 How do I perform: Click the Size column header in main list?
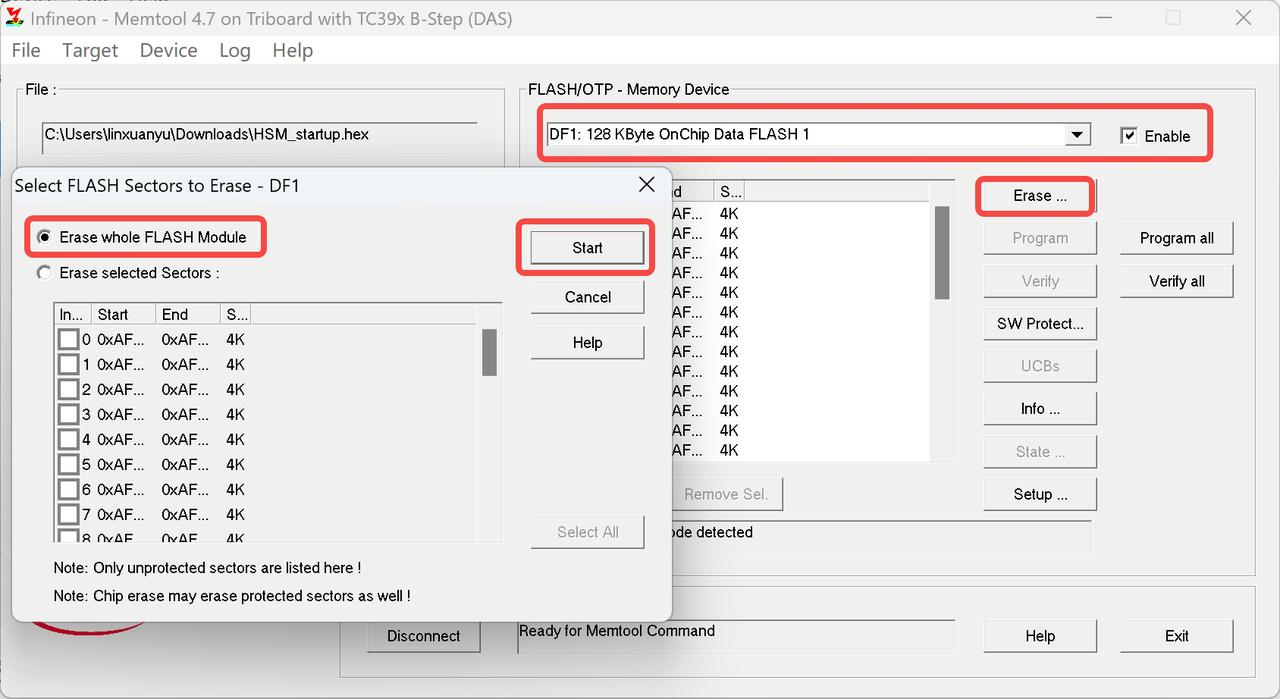click(x=729, y=191)
